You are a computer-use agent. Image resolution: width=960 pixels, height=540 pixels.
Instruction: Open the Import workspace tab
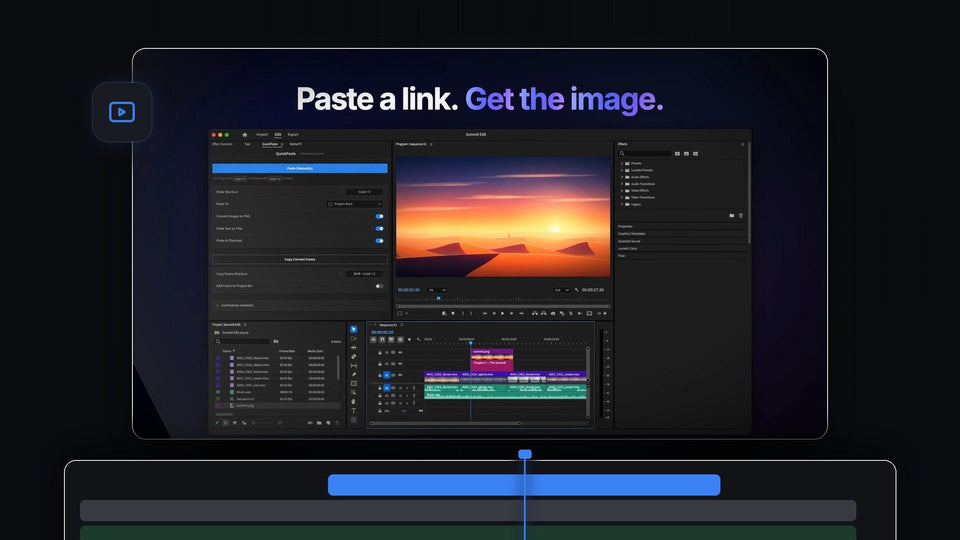click(262, 135)
